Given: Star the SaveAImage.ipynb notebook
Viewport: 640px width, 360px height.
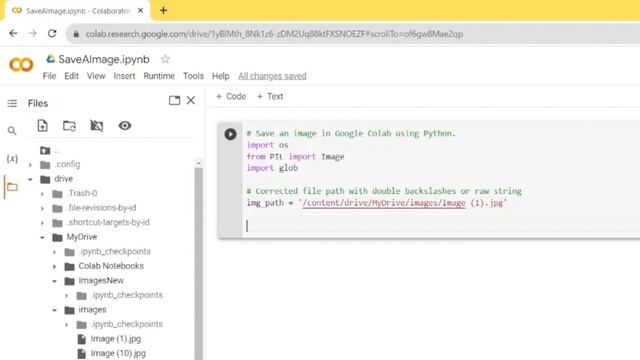Looking at the screenshot, I should (165, 59).
